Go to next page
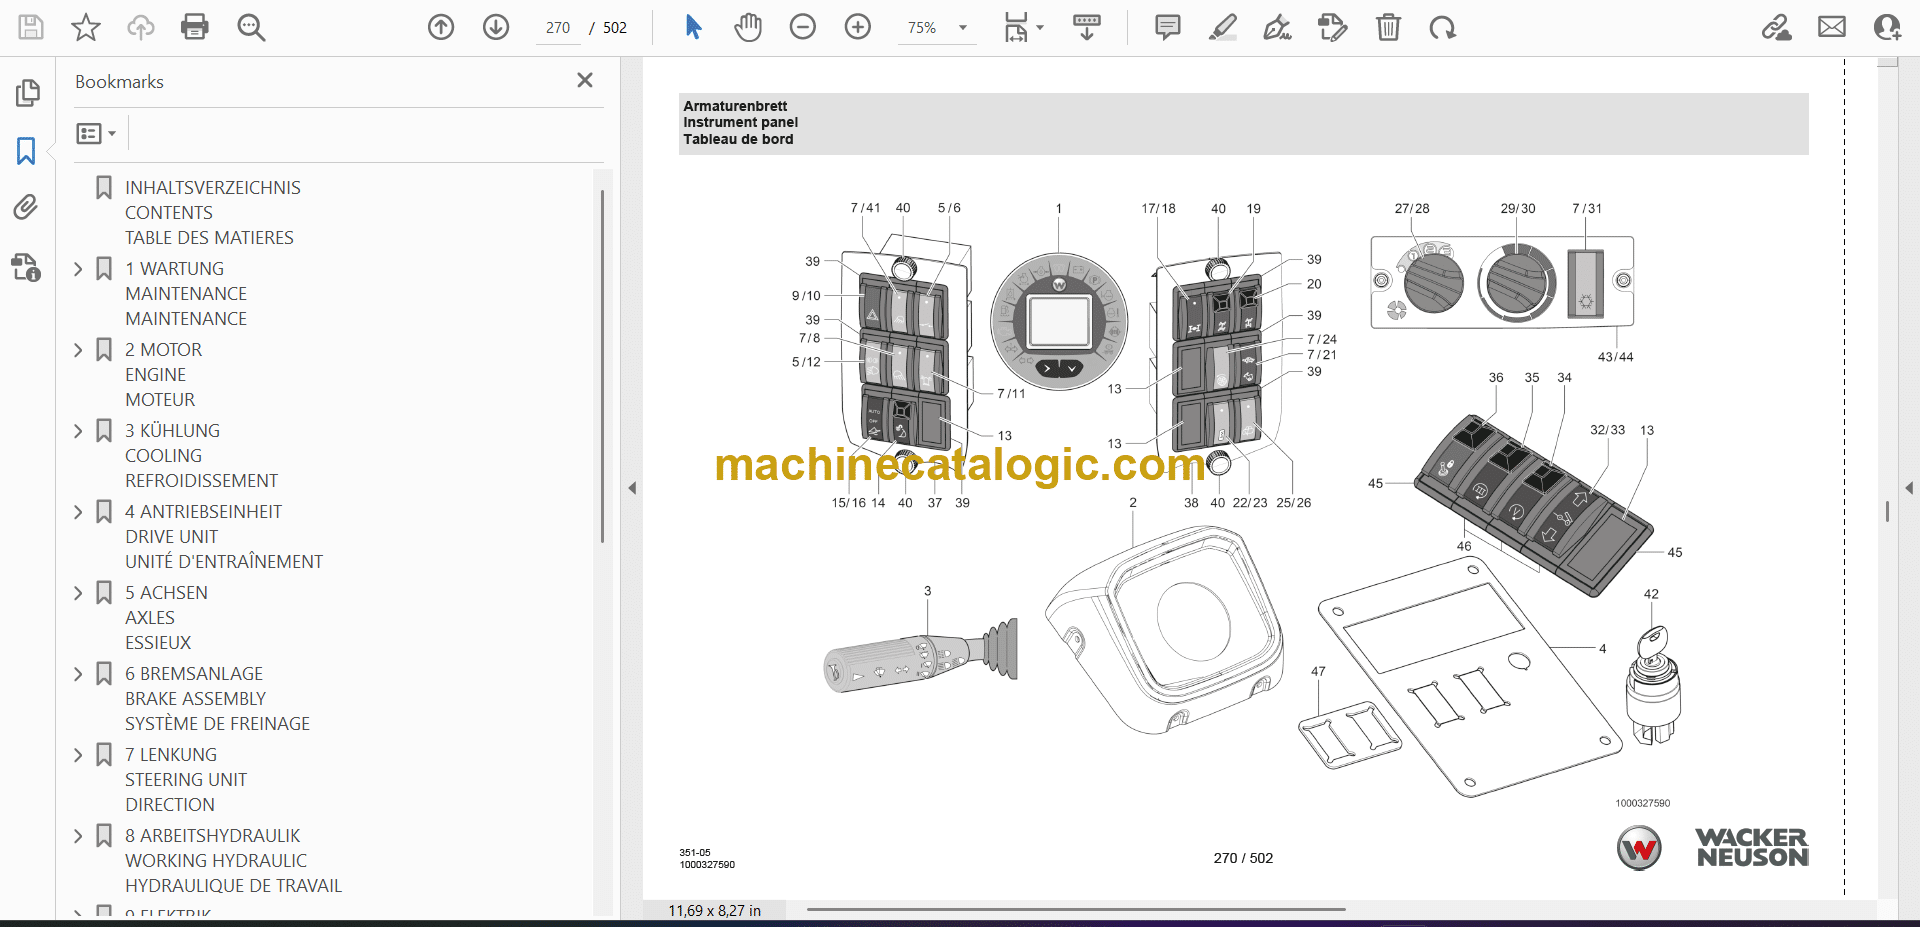Viewport: 1920px width, 927px height. [x=496, y=27]
